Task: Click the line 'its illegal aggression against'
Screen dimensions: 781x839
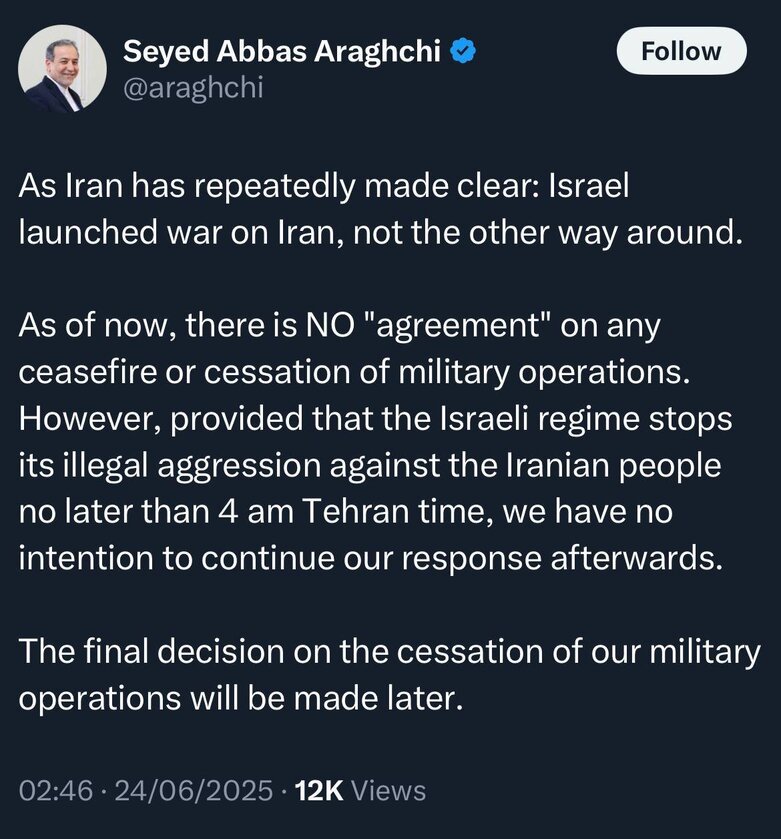Action: 370,465
